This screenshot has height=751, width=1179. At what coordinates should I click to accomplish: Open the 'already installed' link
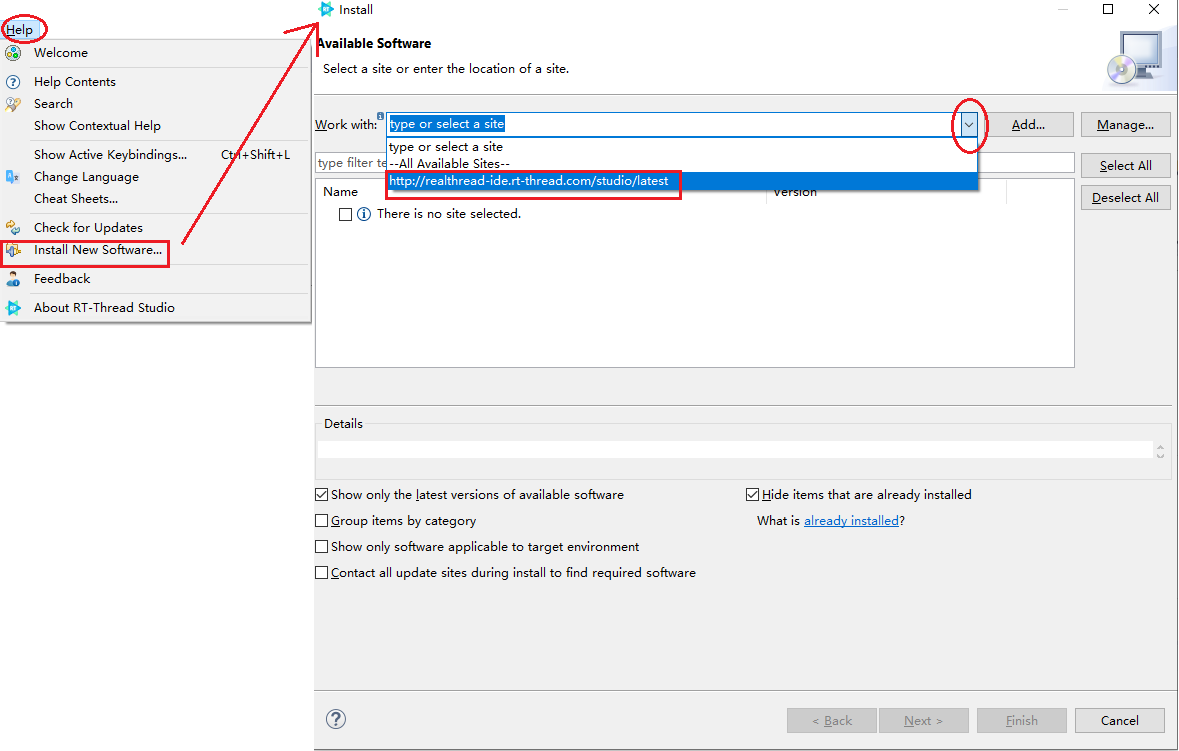(x=851, y=520)
